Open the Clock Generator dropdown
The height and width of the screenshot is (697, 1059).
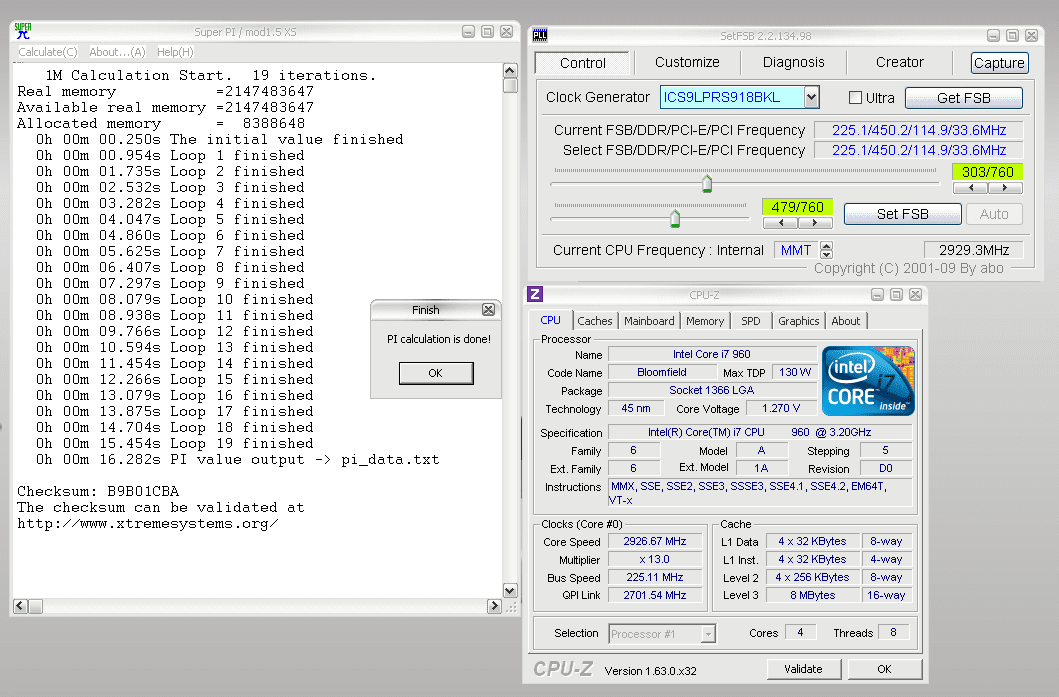(811, 97)
